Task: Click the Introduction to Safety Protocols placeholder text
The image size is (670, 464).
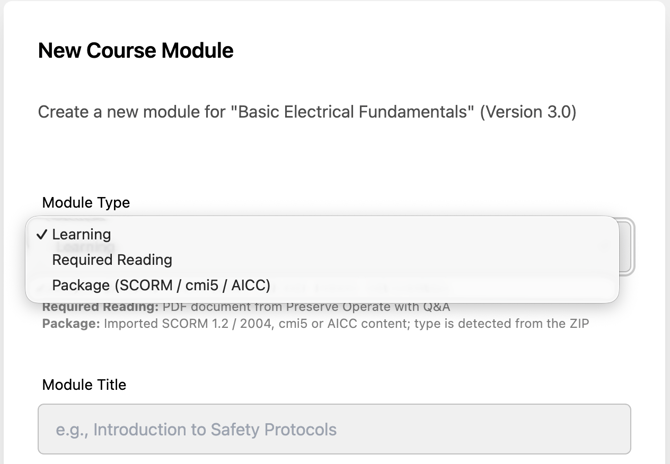Action: coord(196,429)
